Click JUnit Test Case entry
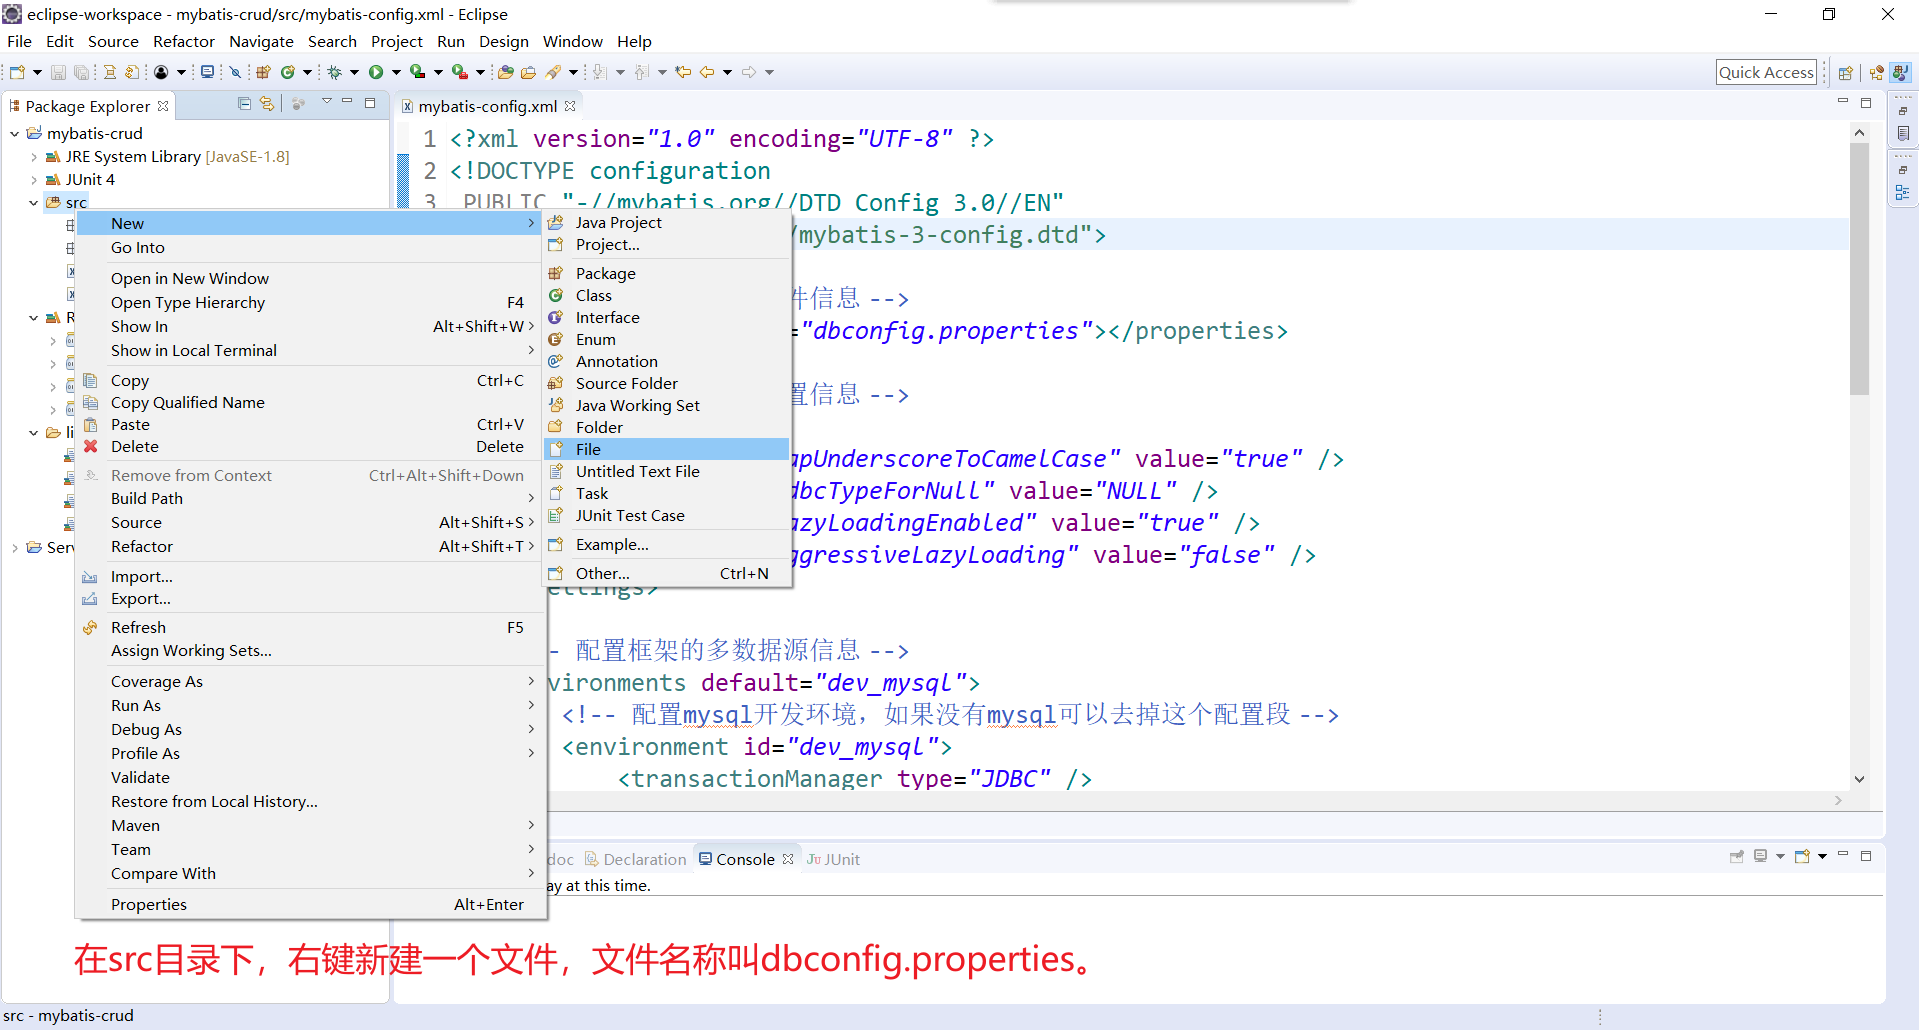The width and height of the screenshot is (1919, 1030). pyautogui.click(x=667, y=515)
